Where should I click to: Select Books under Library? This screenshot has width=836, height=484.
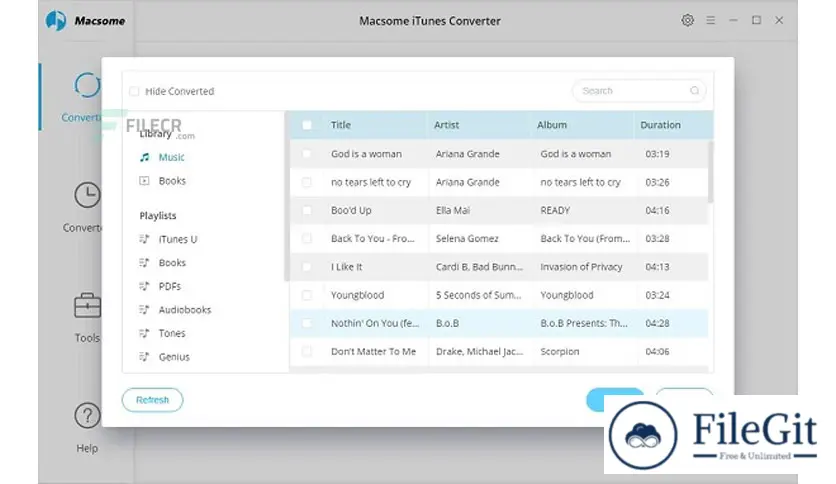point(172,181)
